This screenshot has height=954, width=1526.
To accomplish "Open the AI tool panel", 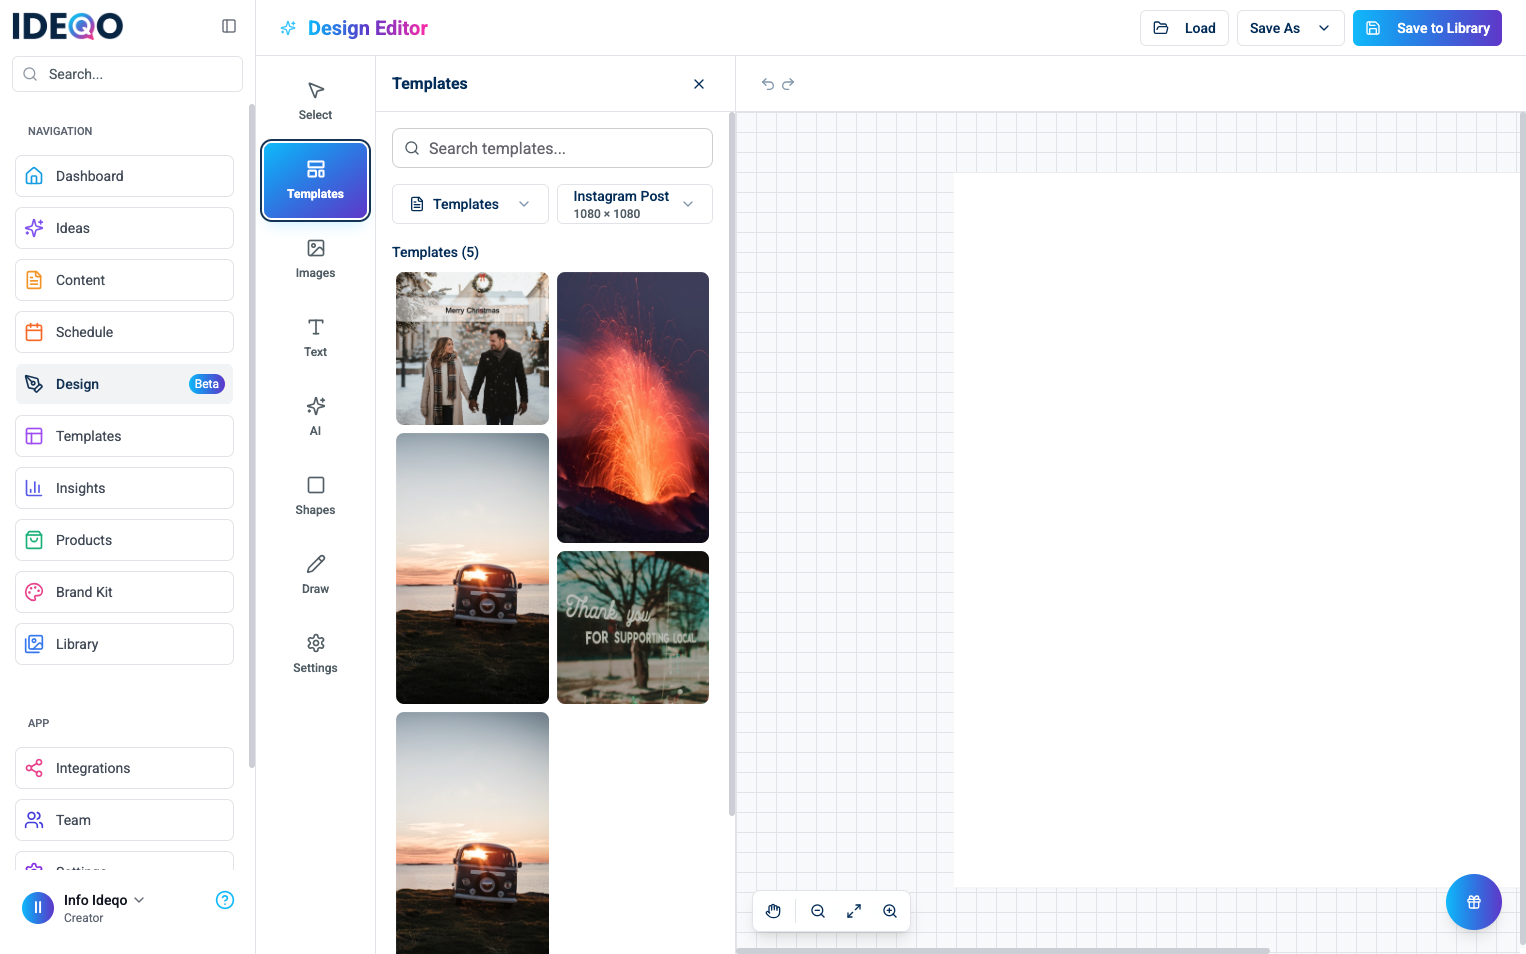I will [315, 415].
